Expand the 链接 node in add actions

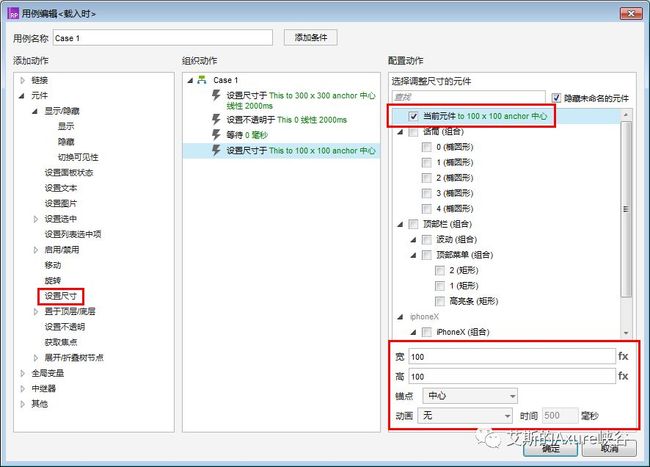point(23,80)
